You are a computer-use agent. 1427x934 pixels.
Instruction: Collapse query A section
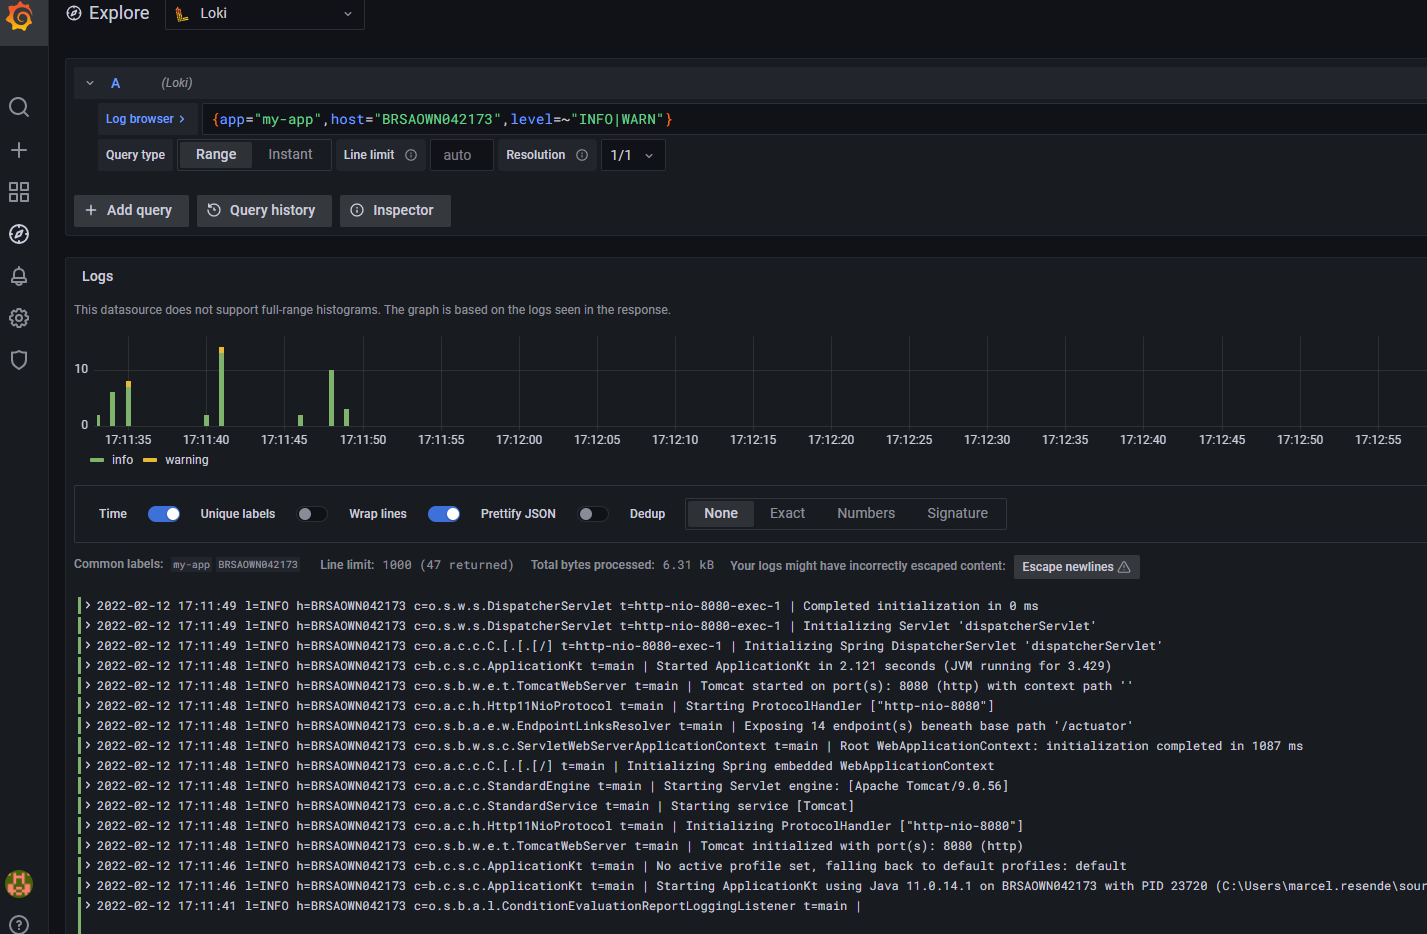coord(89,82)
